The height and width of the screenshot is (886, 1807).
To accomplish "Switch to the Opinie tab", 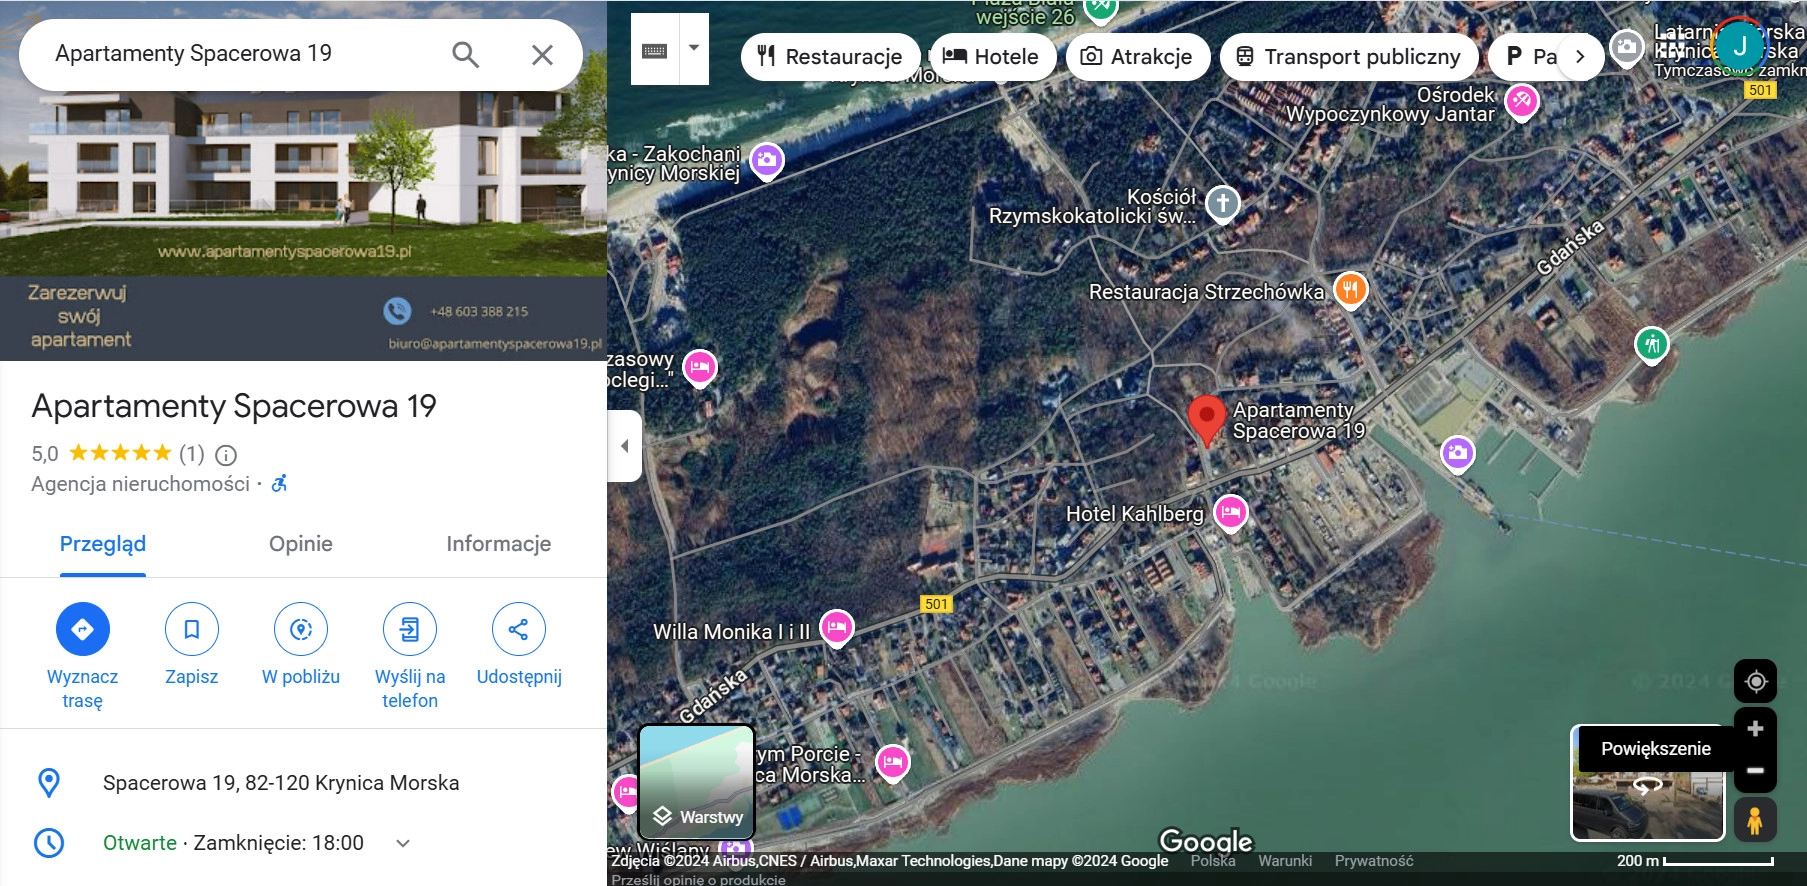I will coord(300,544).
